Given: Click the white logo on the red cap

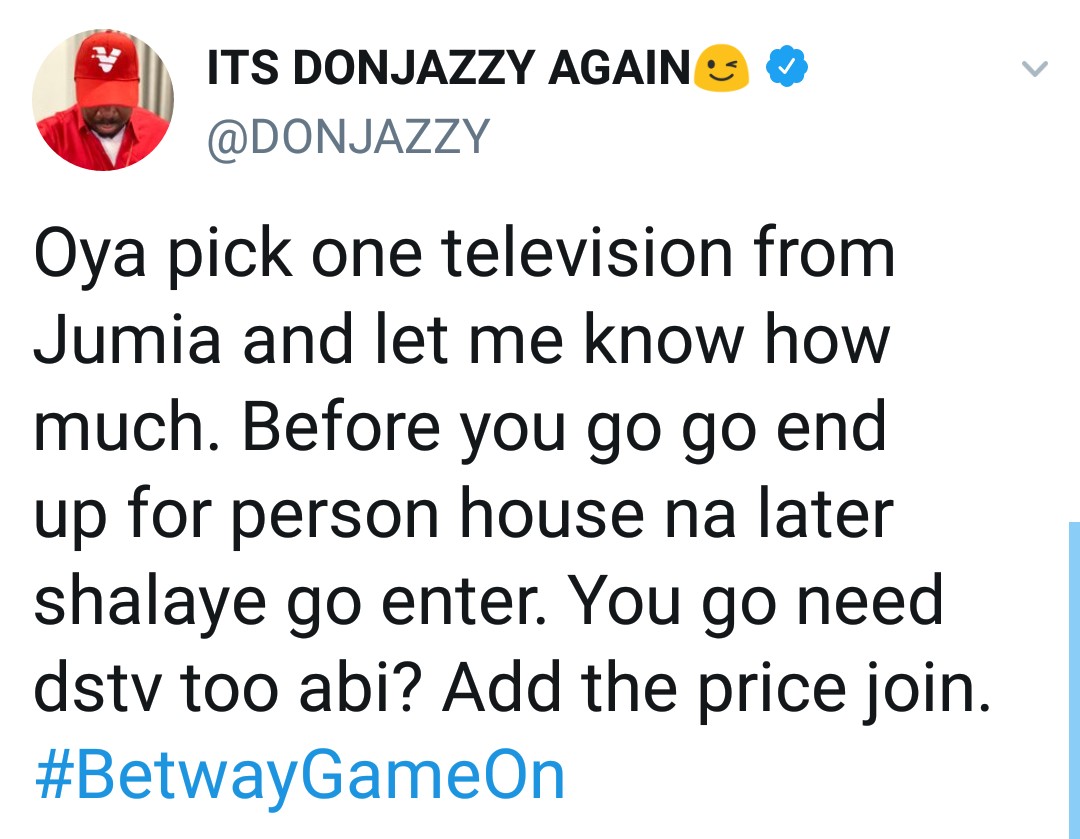Looking at the screenshot, I should coord(105,59).
